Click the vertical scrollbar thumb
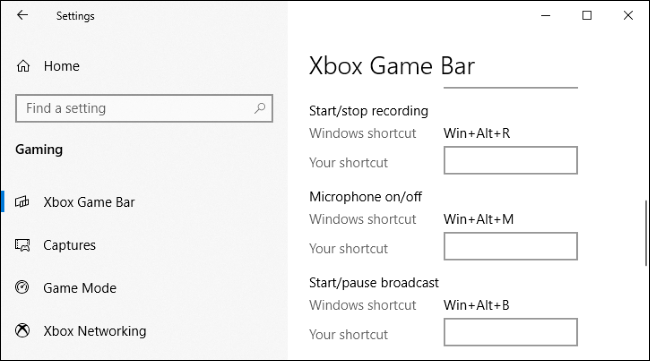This screenshot has height=361, width=650. 646,233
